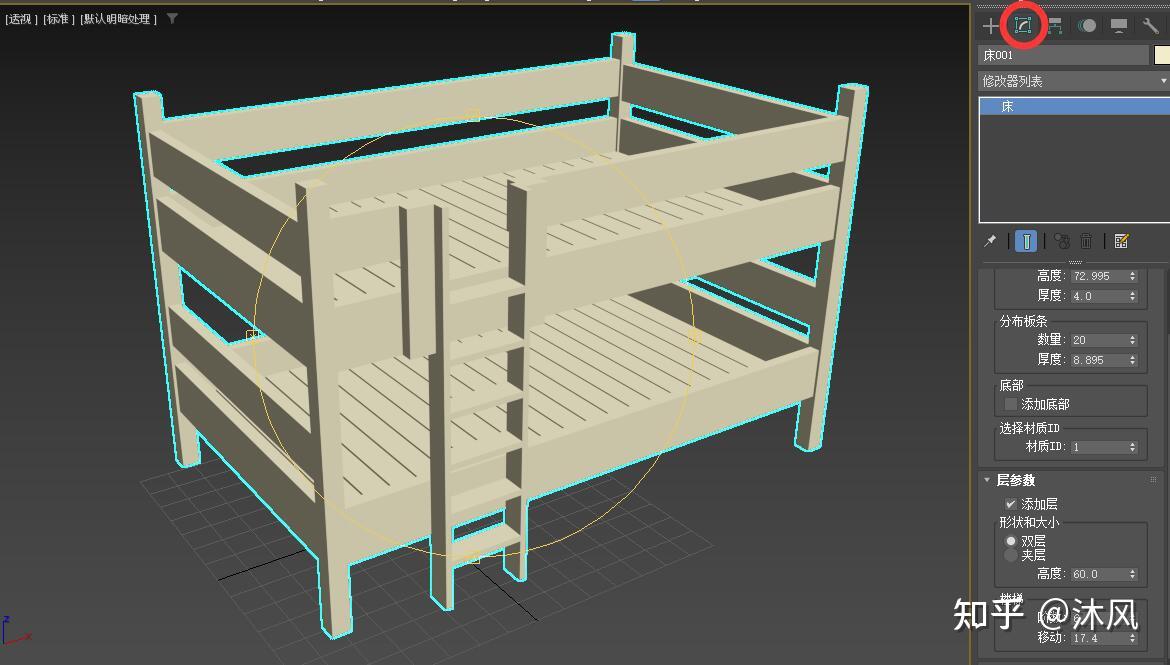Viewport: 1170px width, 665px height.
Task: Click the 形状和大小 group label
Action: tap(1029, 522)
